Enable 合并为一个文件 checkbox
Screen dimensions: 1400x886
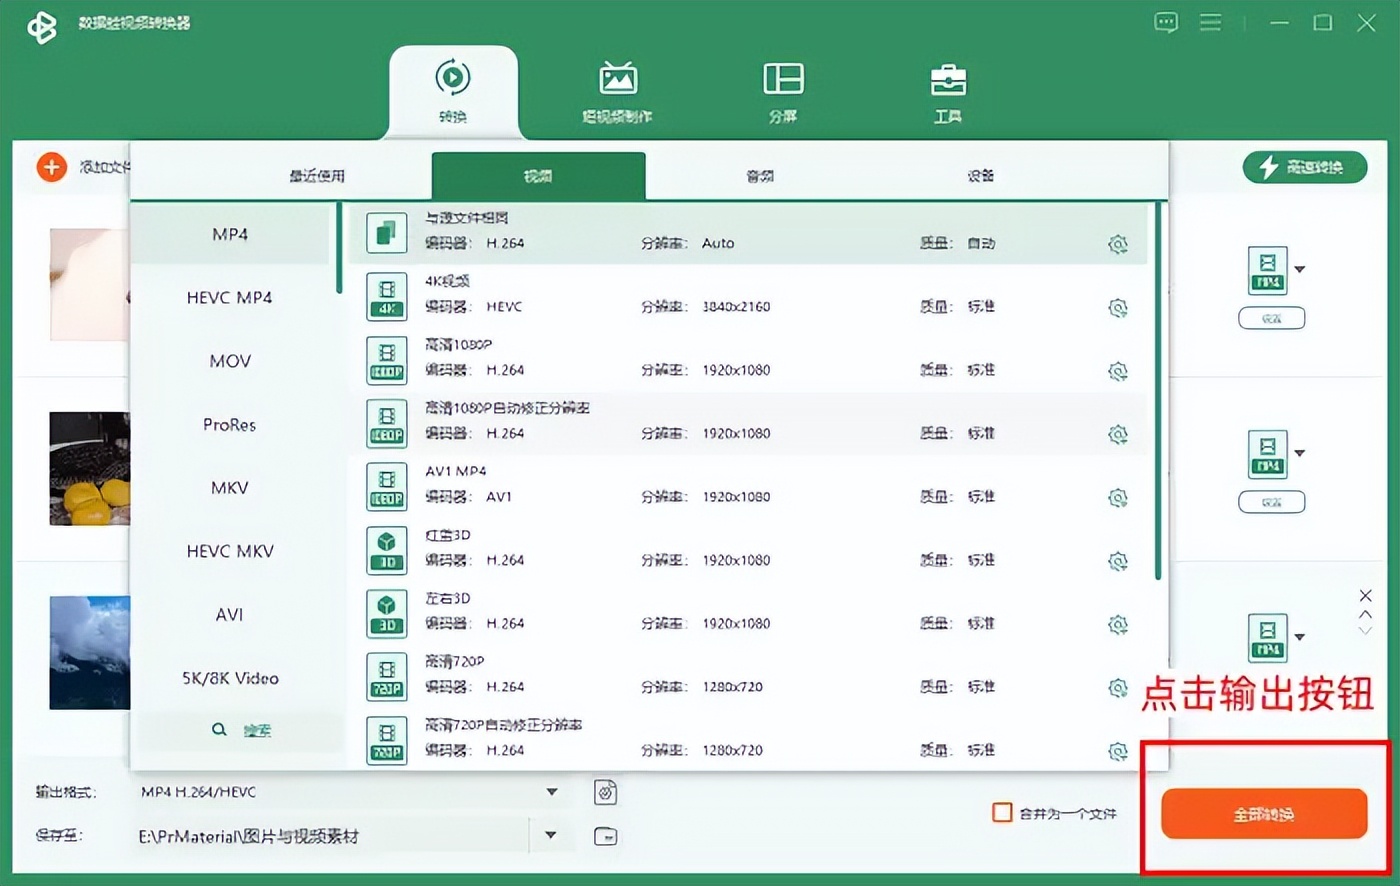1001,813
